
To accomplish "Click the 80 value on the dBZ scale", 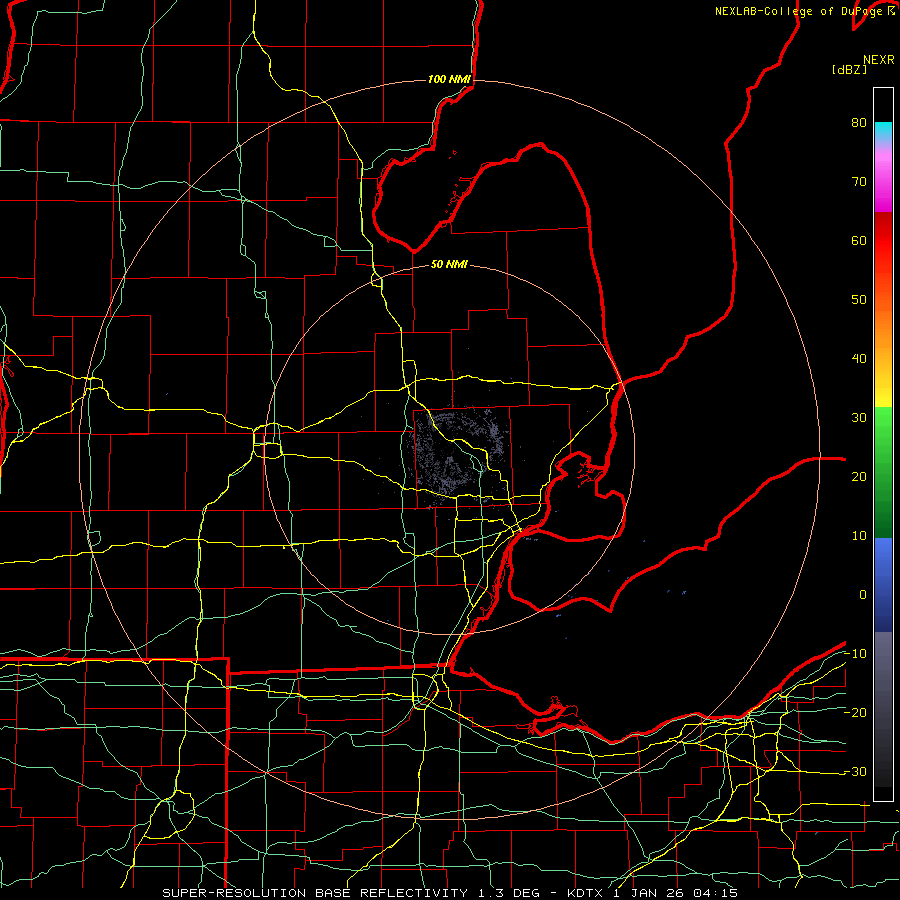I will coord(859,123).
